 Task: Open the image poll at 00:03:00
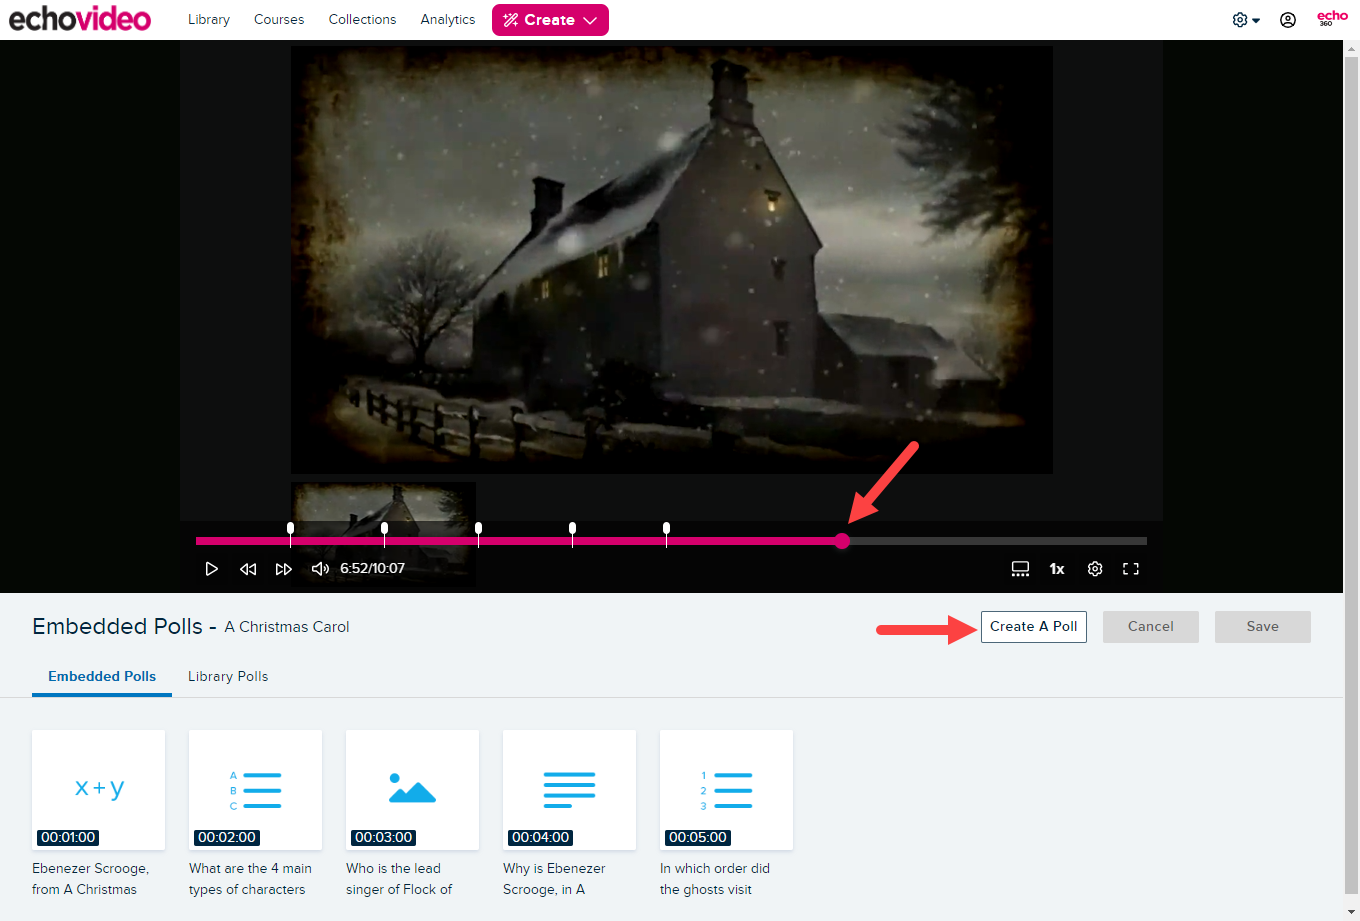click(x=412, y=790)
